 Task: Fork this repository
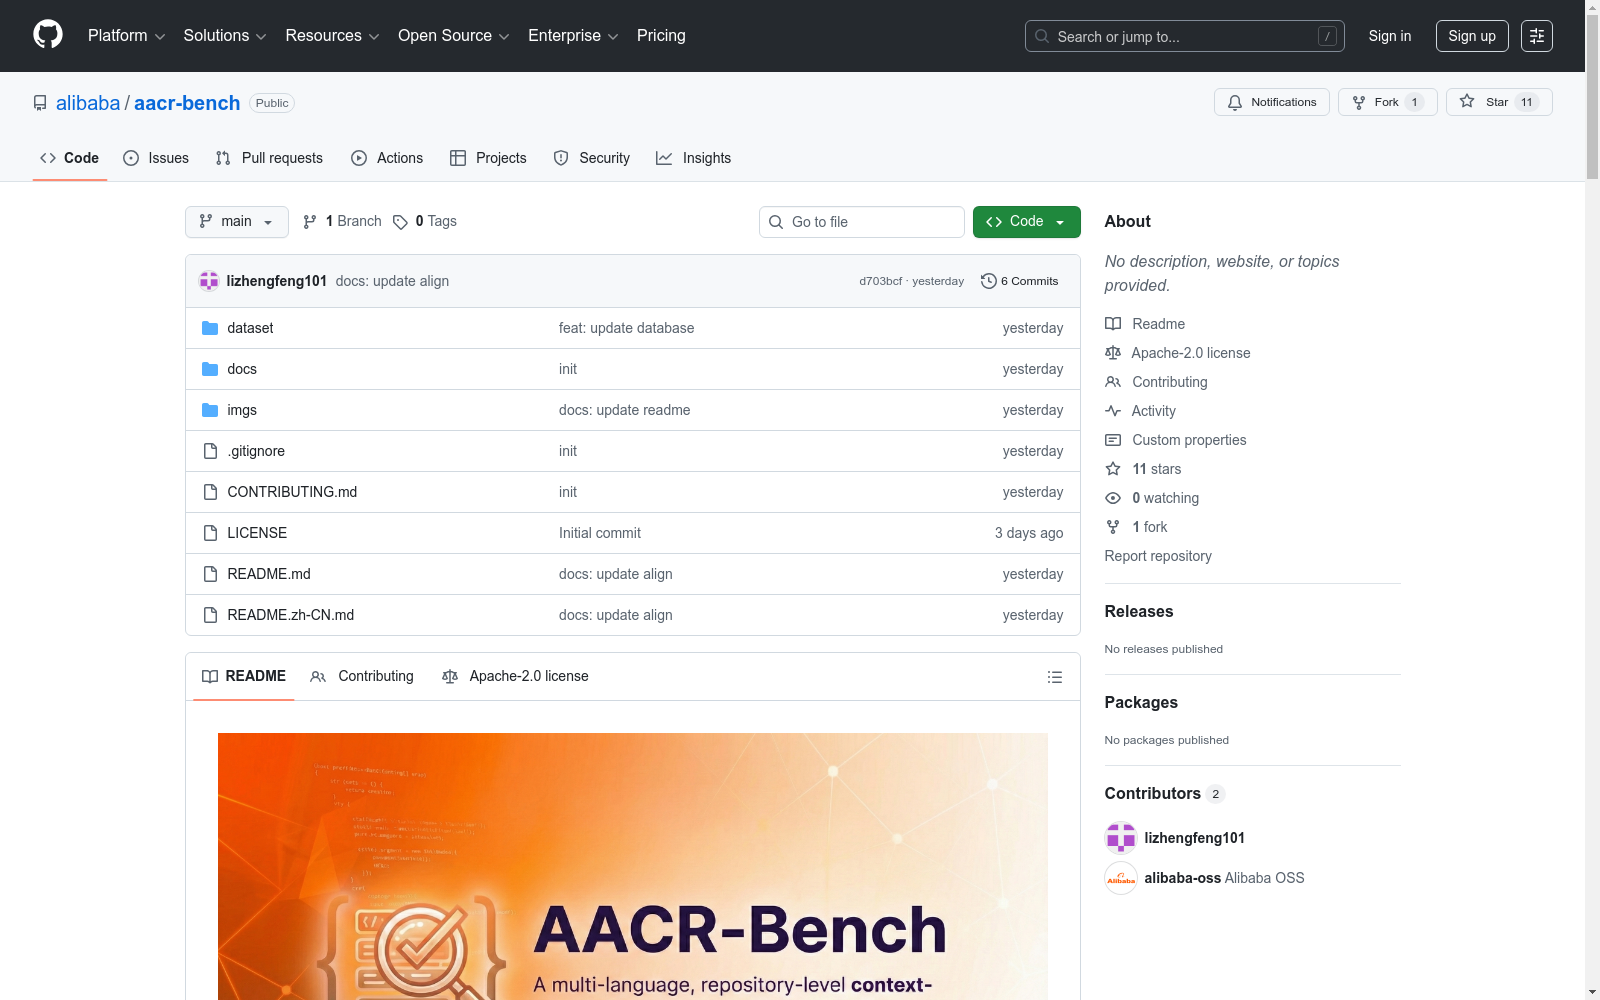[1387, 102]
